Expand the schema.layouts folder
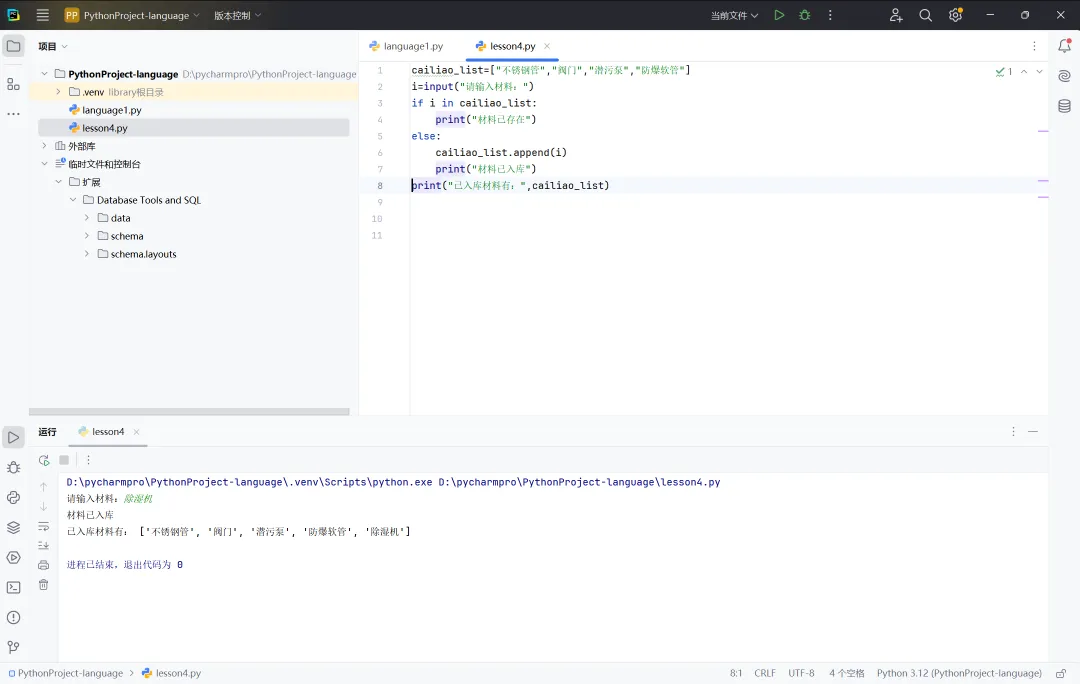This screenshot has height=684, width=1080. click(x=87, y=253)
